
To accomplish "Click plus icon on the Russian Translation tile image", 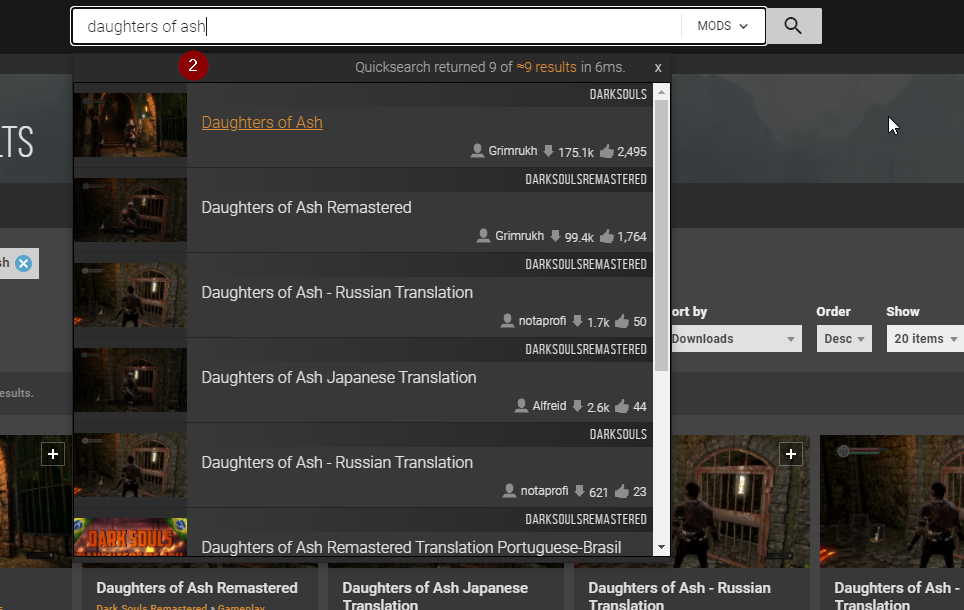I will coord(791,454).
